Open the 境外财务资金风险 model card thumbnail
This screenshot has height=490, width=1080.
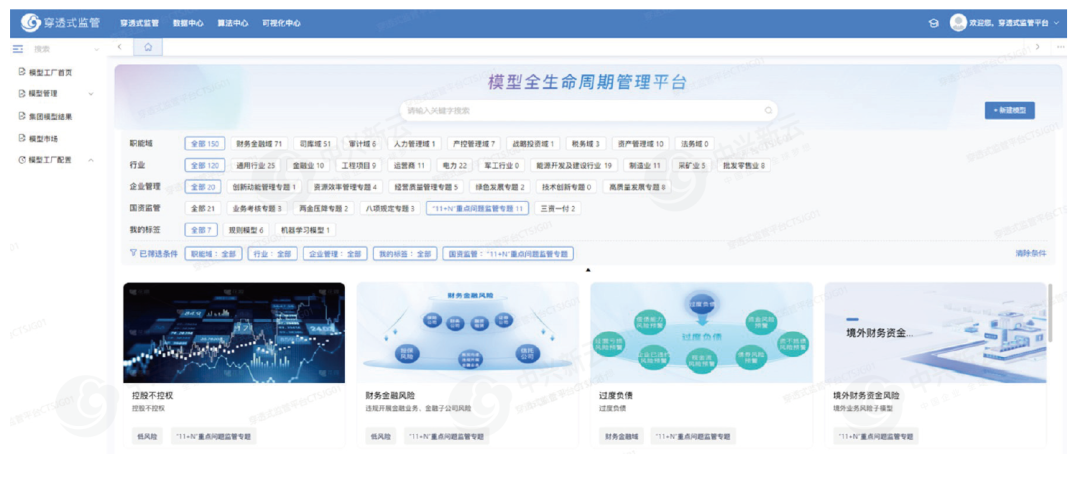pos(935,332)
